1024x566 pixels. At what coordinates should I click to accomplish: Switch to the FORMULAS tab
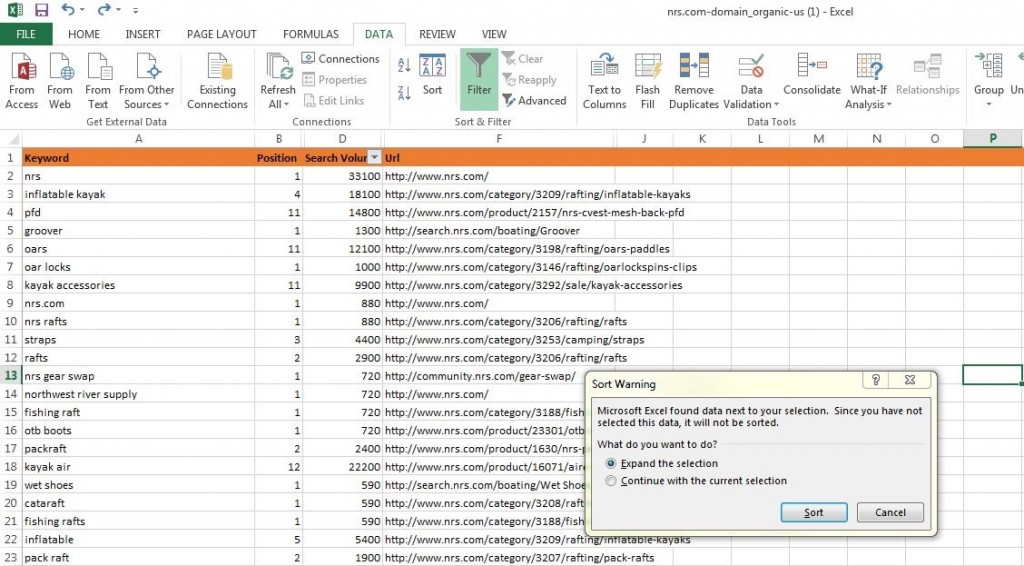click(311, 34)
